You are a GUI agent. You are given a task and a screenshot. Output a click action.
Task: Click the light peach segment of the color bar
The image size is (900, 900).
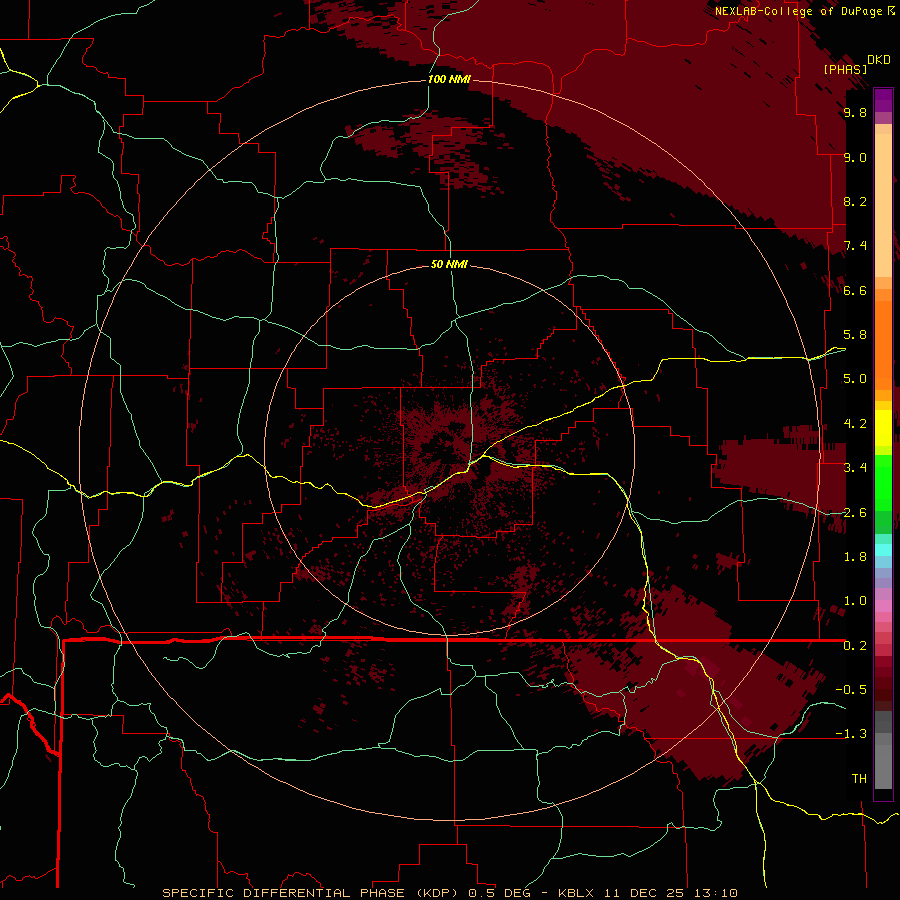pyautogui.click(x=883, y=205)
